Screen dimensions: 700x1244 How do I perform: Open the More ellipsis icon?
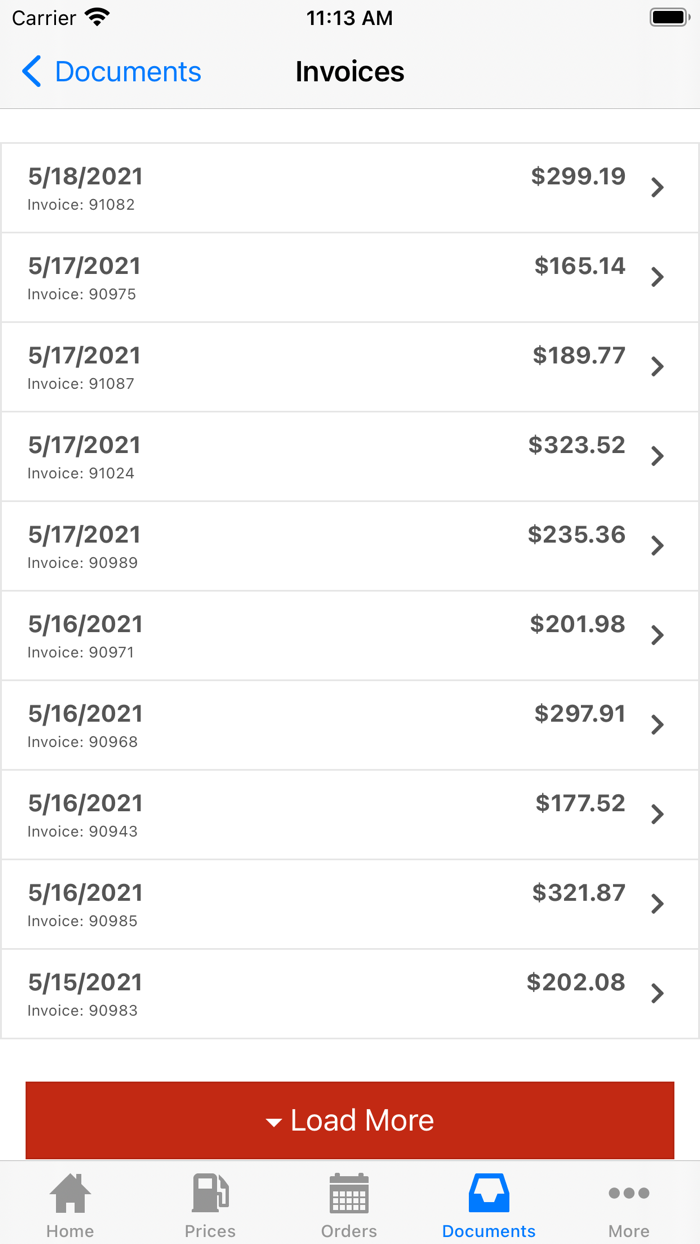coord(629,1193)
